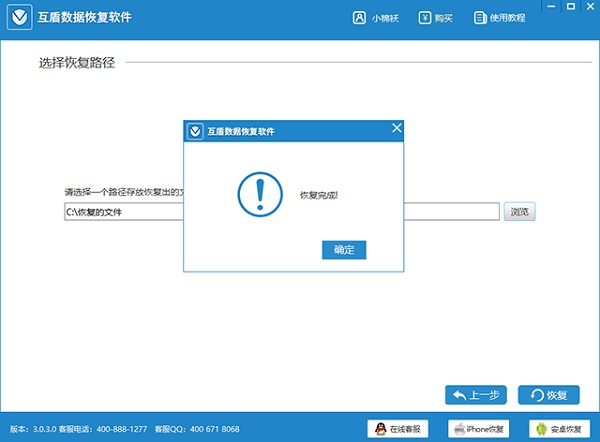The width and height of the screenshot is (600, 442).
Task: Click the Android robot 安卓恢复 icon
Action: tap(542, 429)
